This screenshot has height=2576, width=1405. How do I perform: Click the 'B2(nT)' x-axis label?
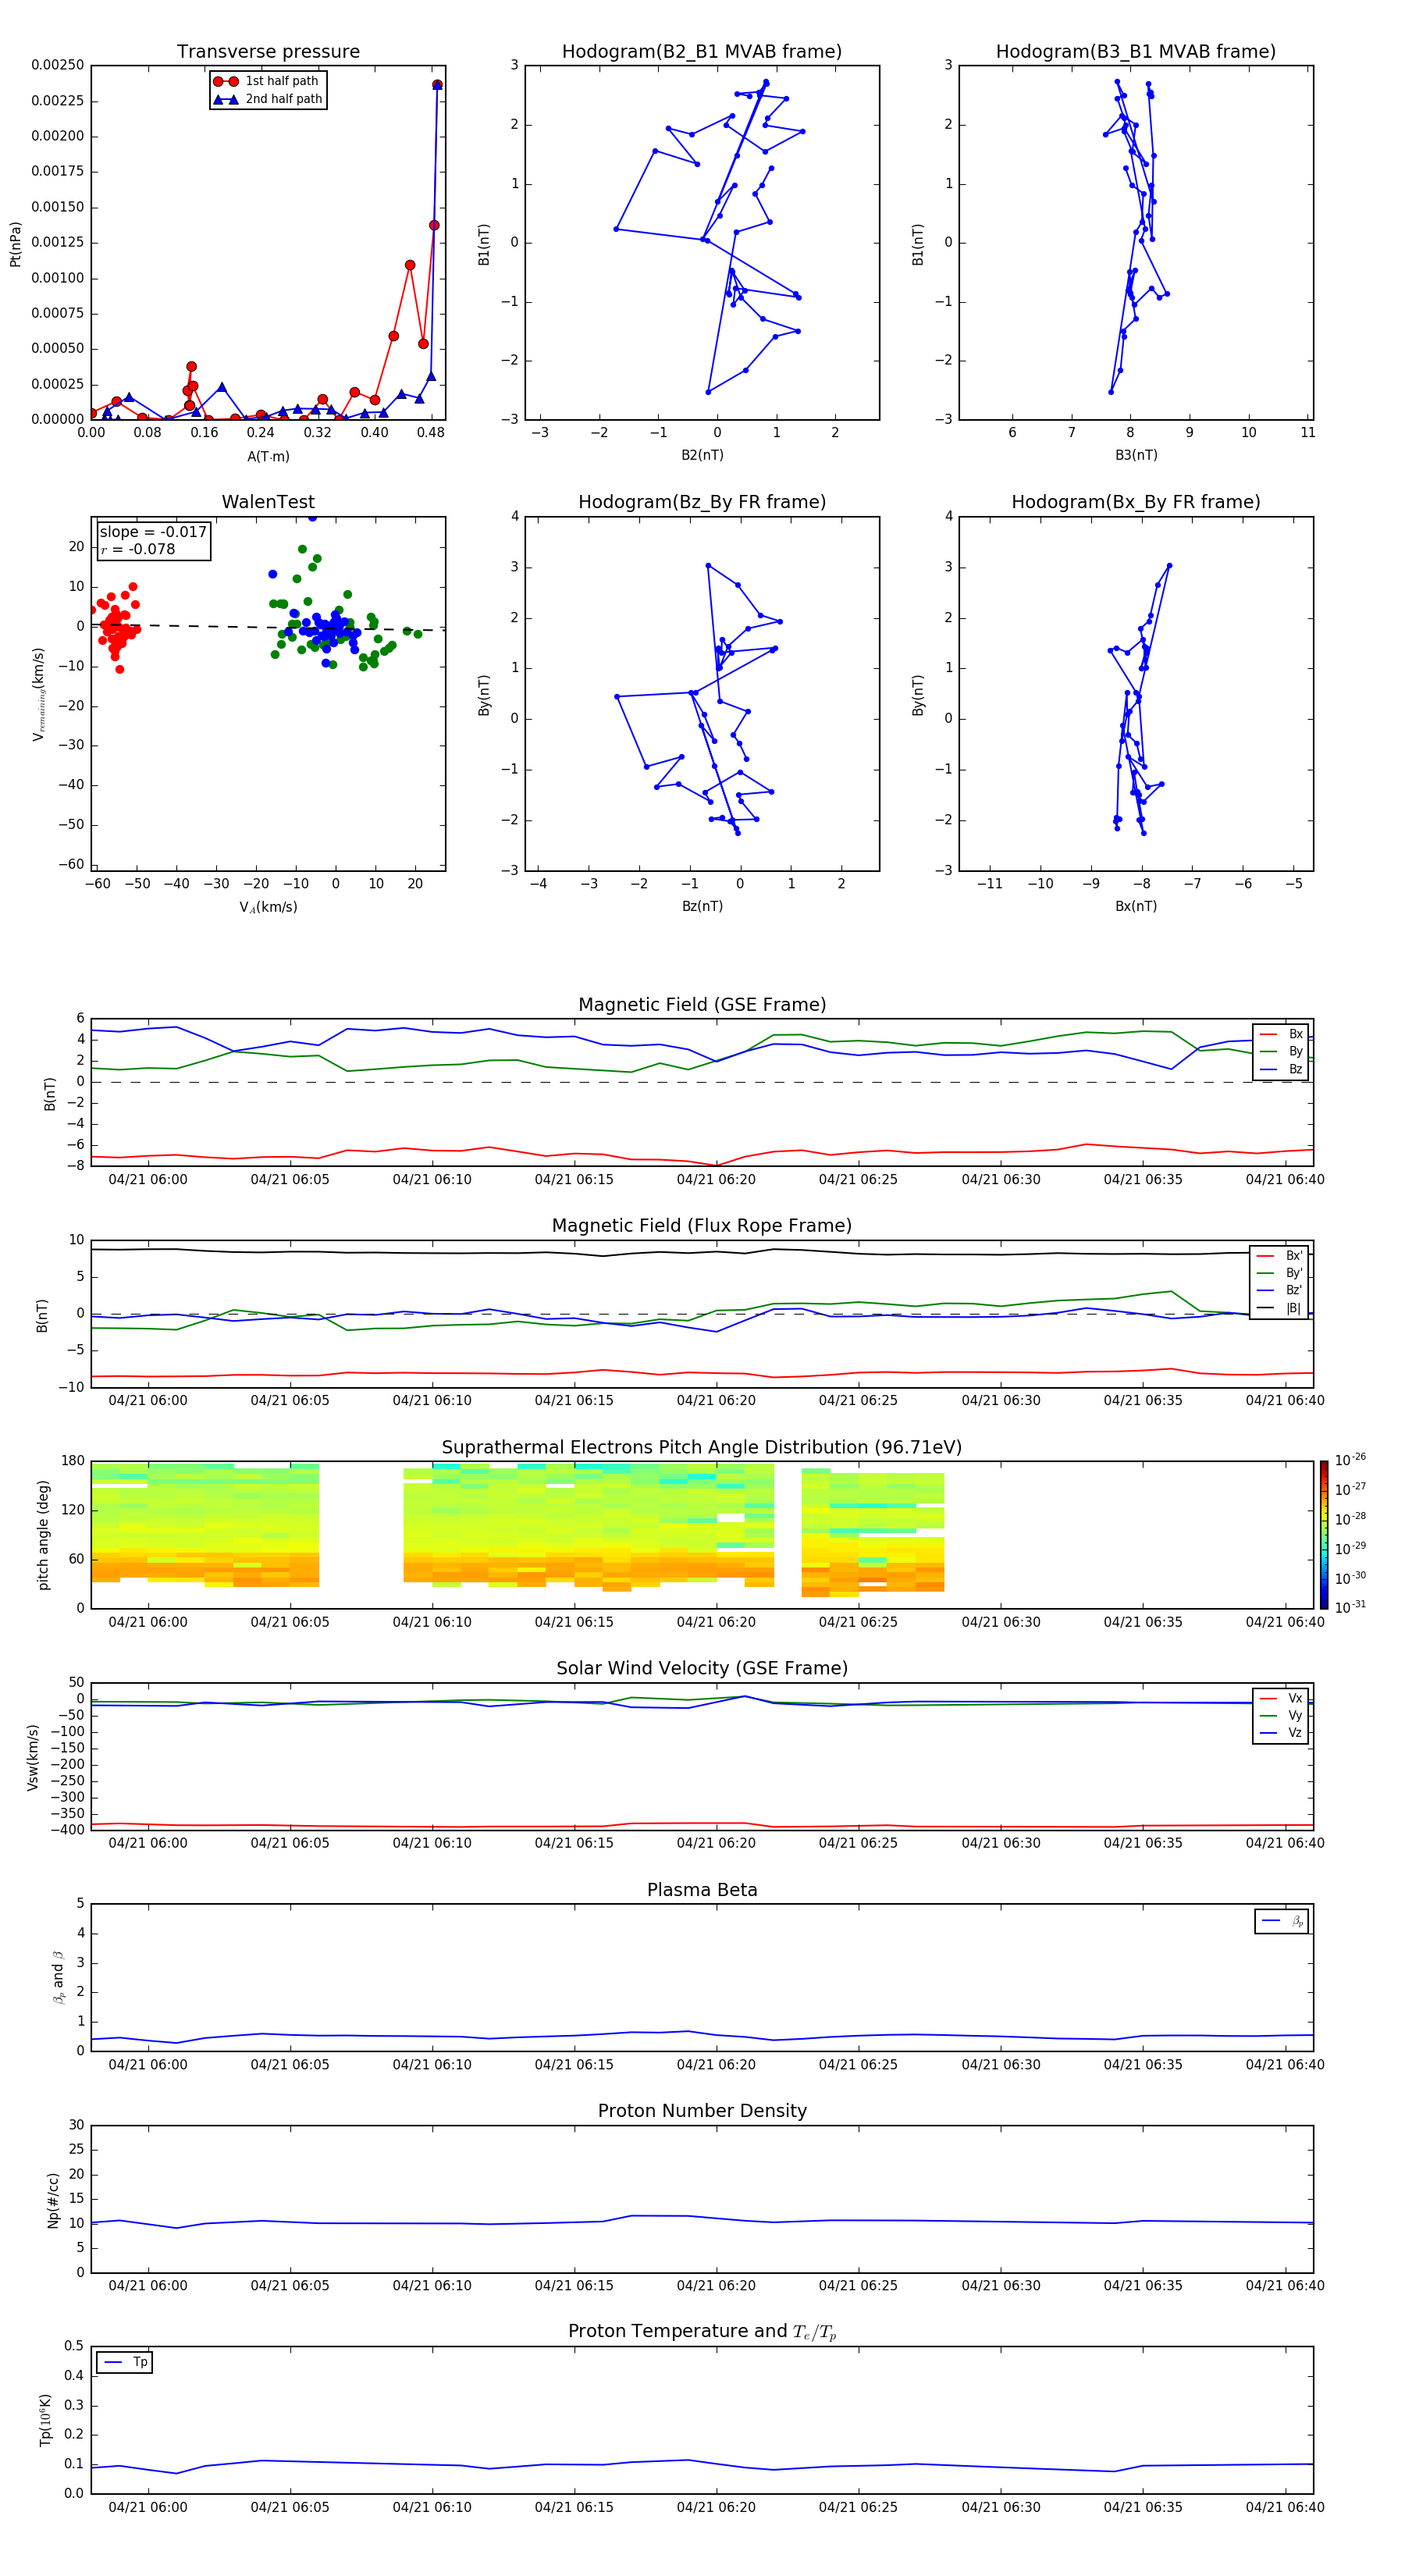click(x=702, y=455)
